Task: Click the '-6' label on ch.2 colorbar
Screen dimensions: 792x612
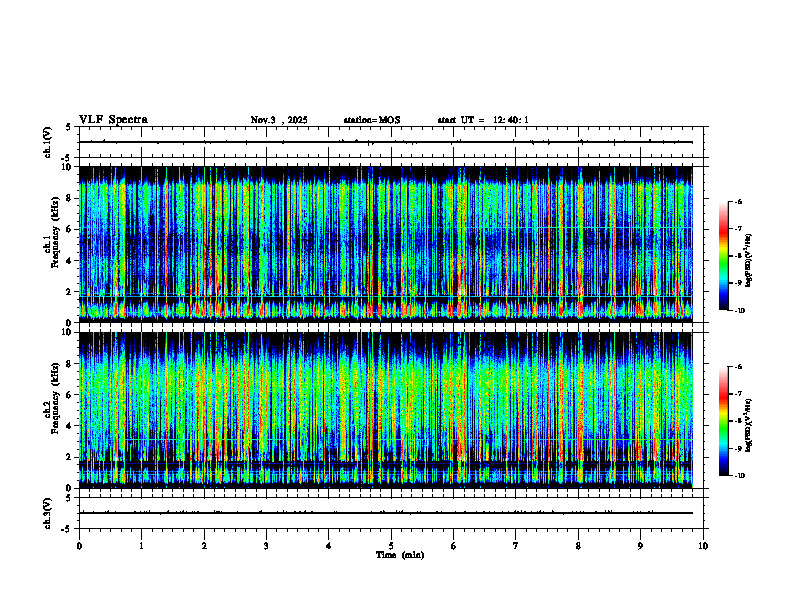Action: 738,367
